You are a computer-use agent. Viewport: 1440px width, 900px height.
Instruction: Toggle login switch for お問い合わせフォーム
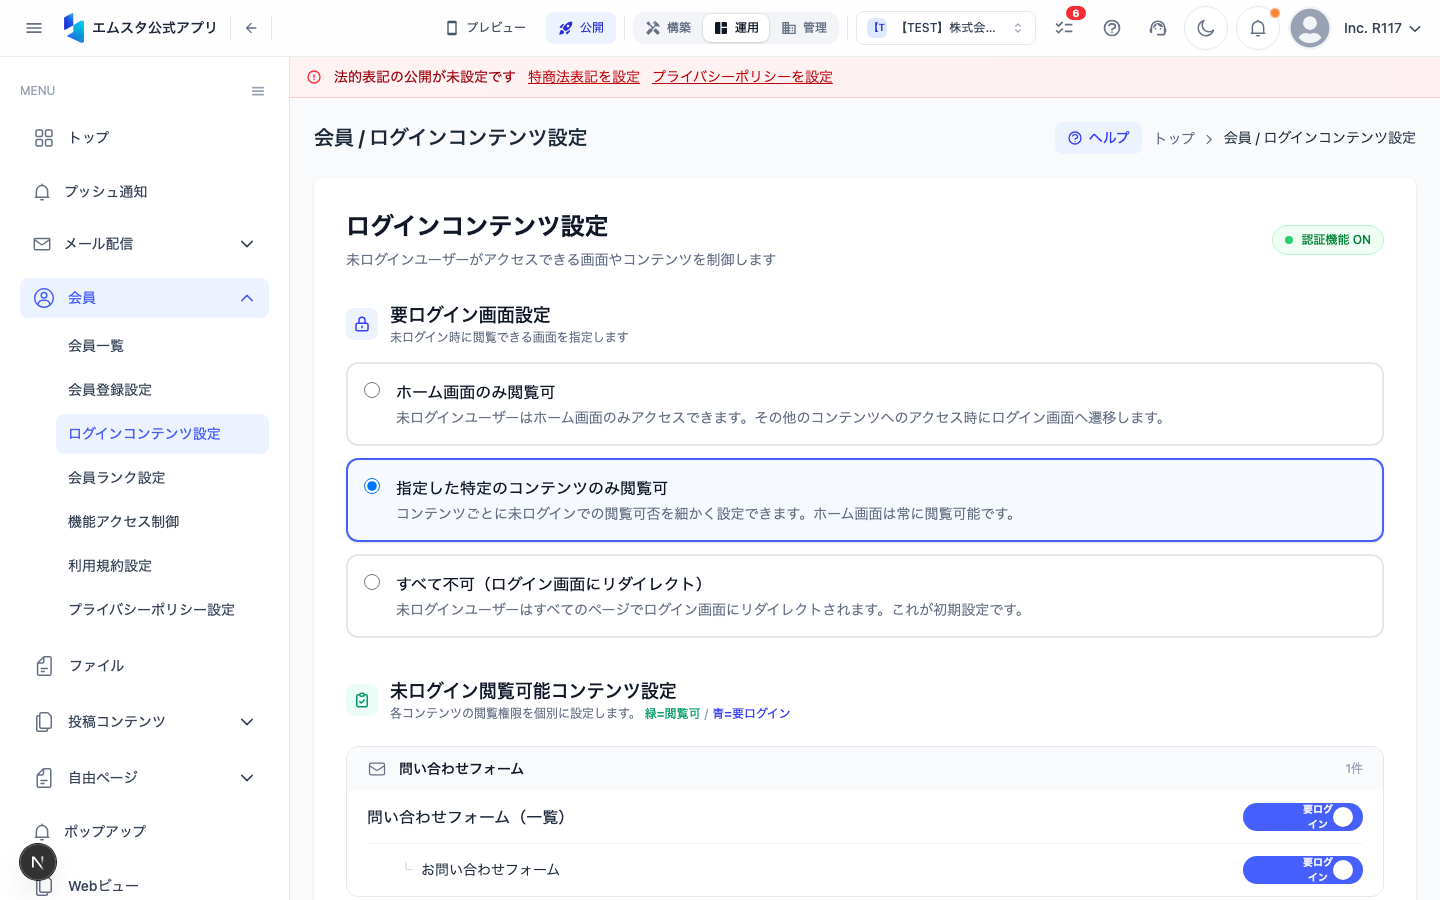click(x=1303, y=870)
